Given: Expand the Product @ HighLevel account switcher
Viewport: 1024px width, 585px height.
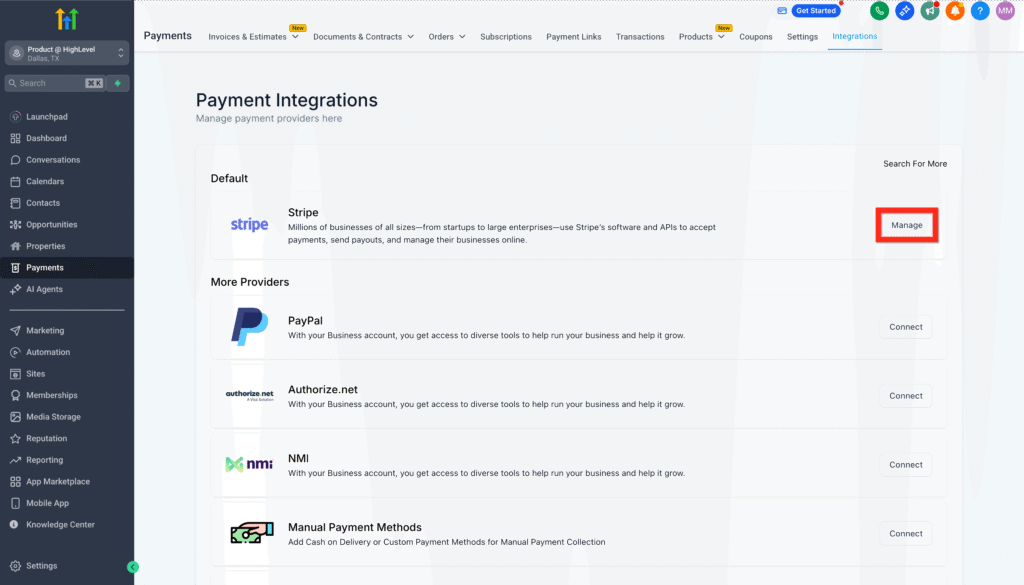Looking at the screenshot, I should (67, 53).
